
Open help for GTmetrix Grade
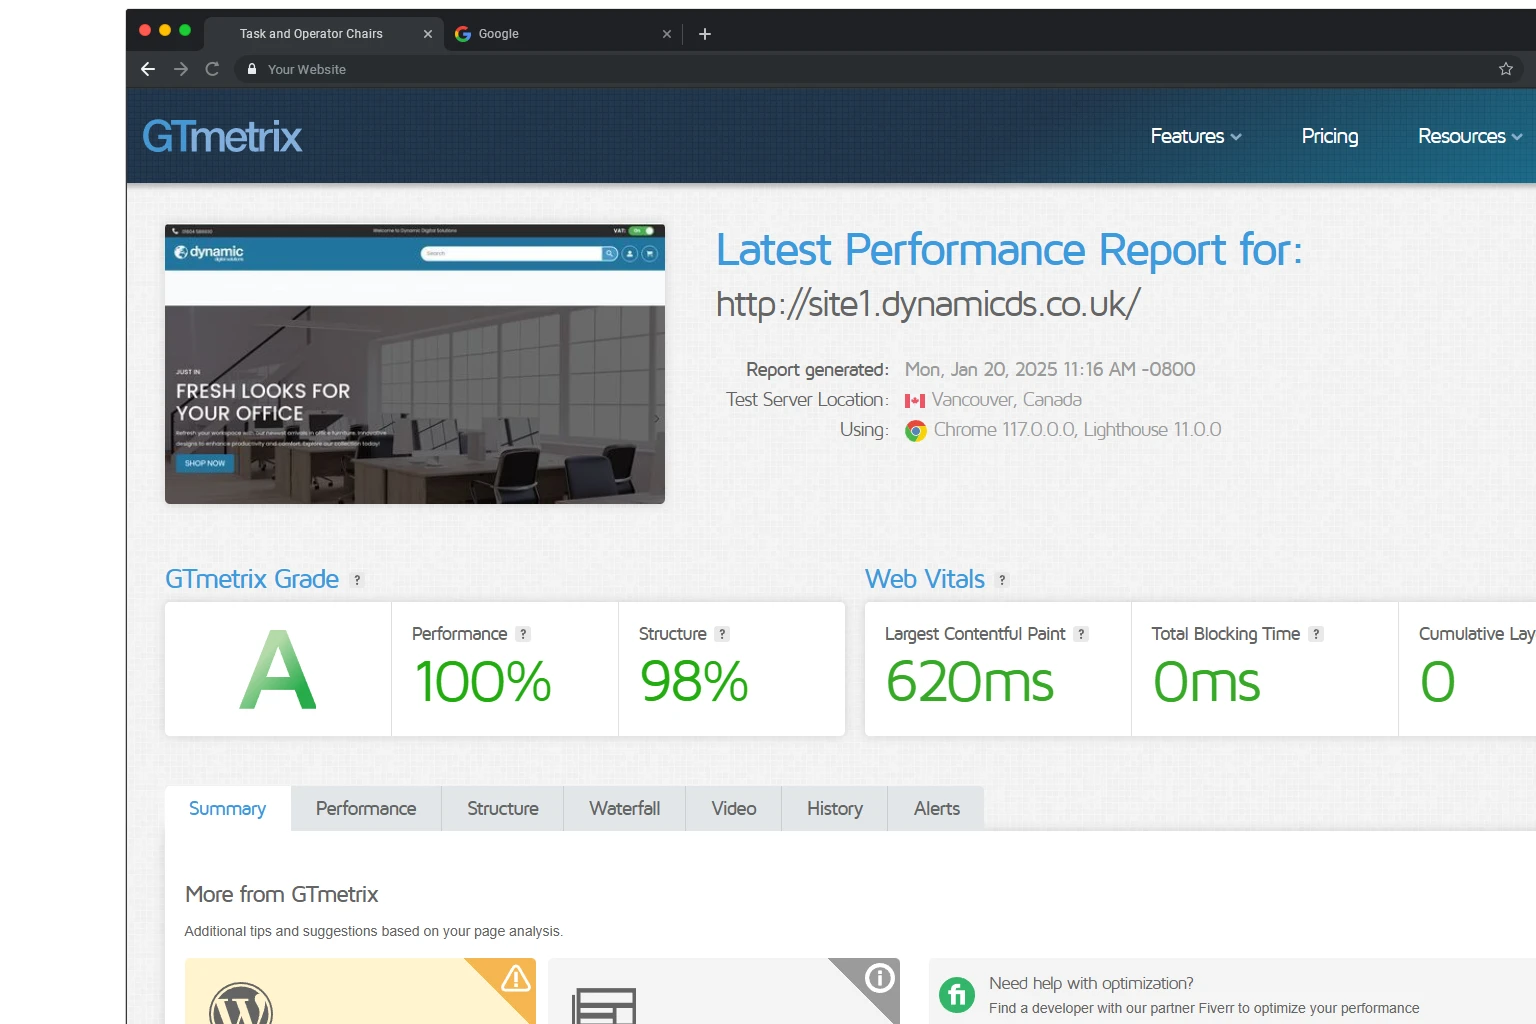point(357,580)
